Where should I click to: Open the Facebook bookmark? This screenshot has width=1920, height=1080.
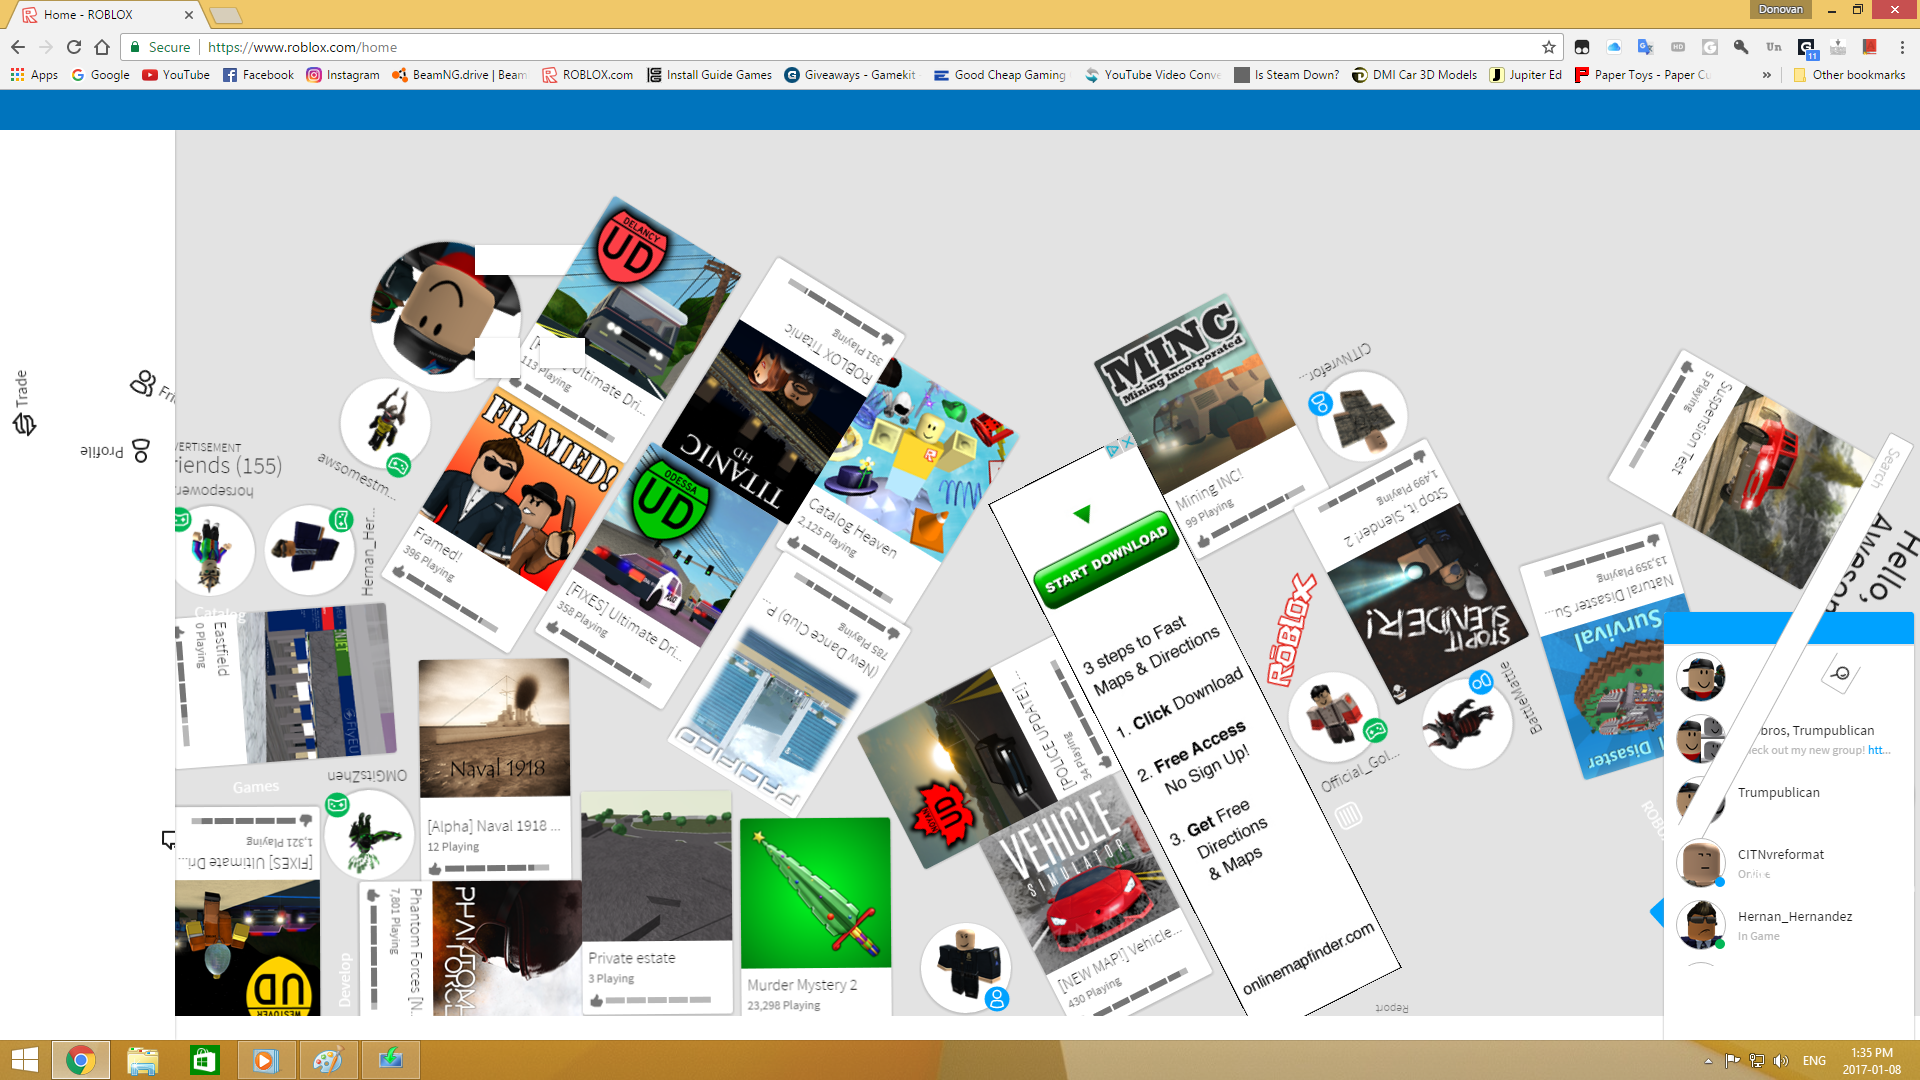click(x=258, y=75)
